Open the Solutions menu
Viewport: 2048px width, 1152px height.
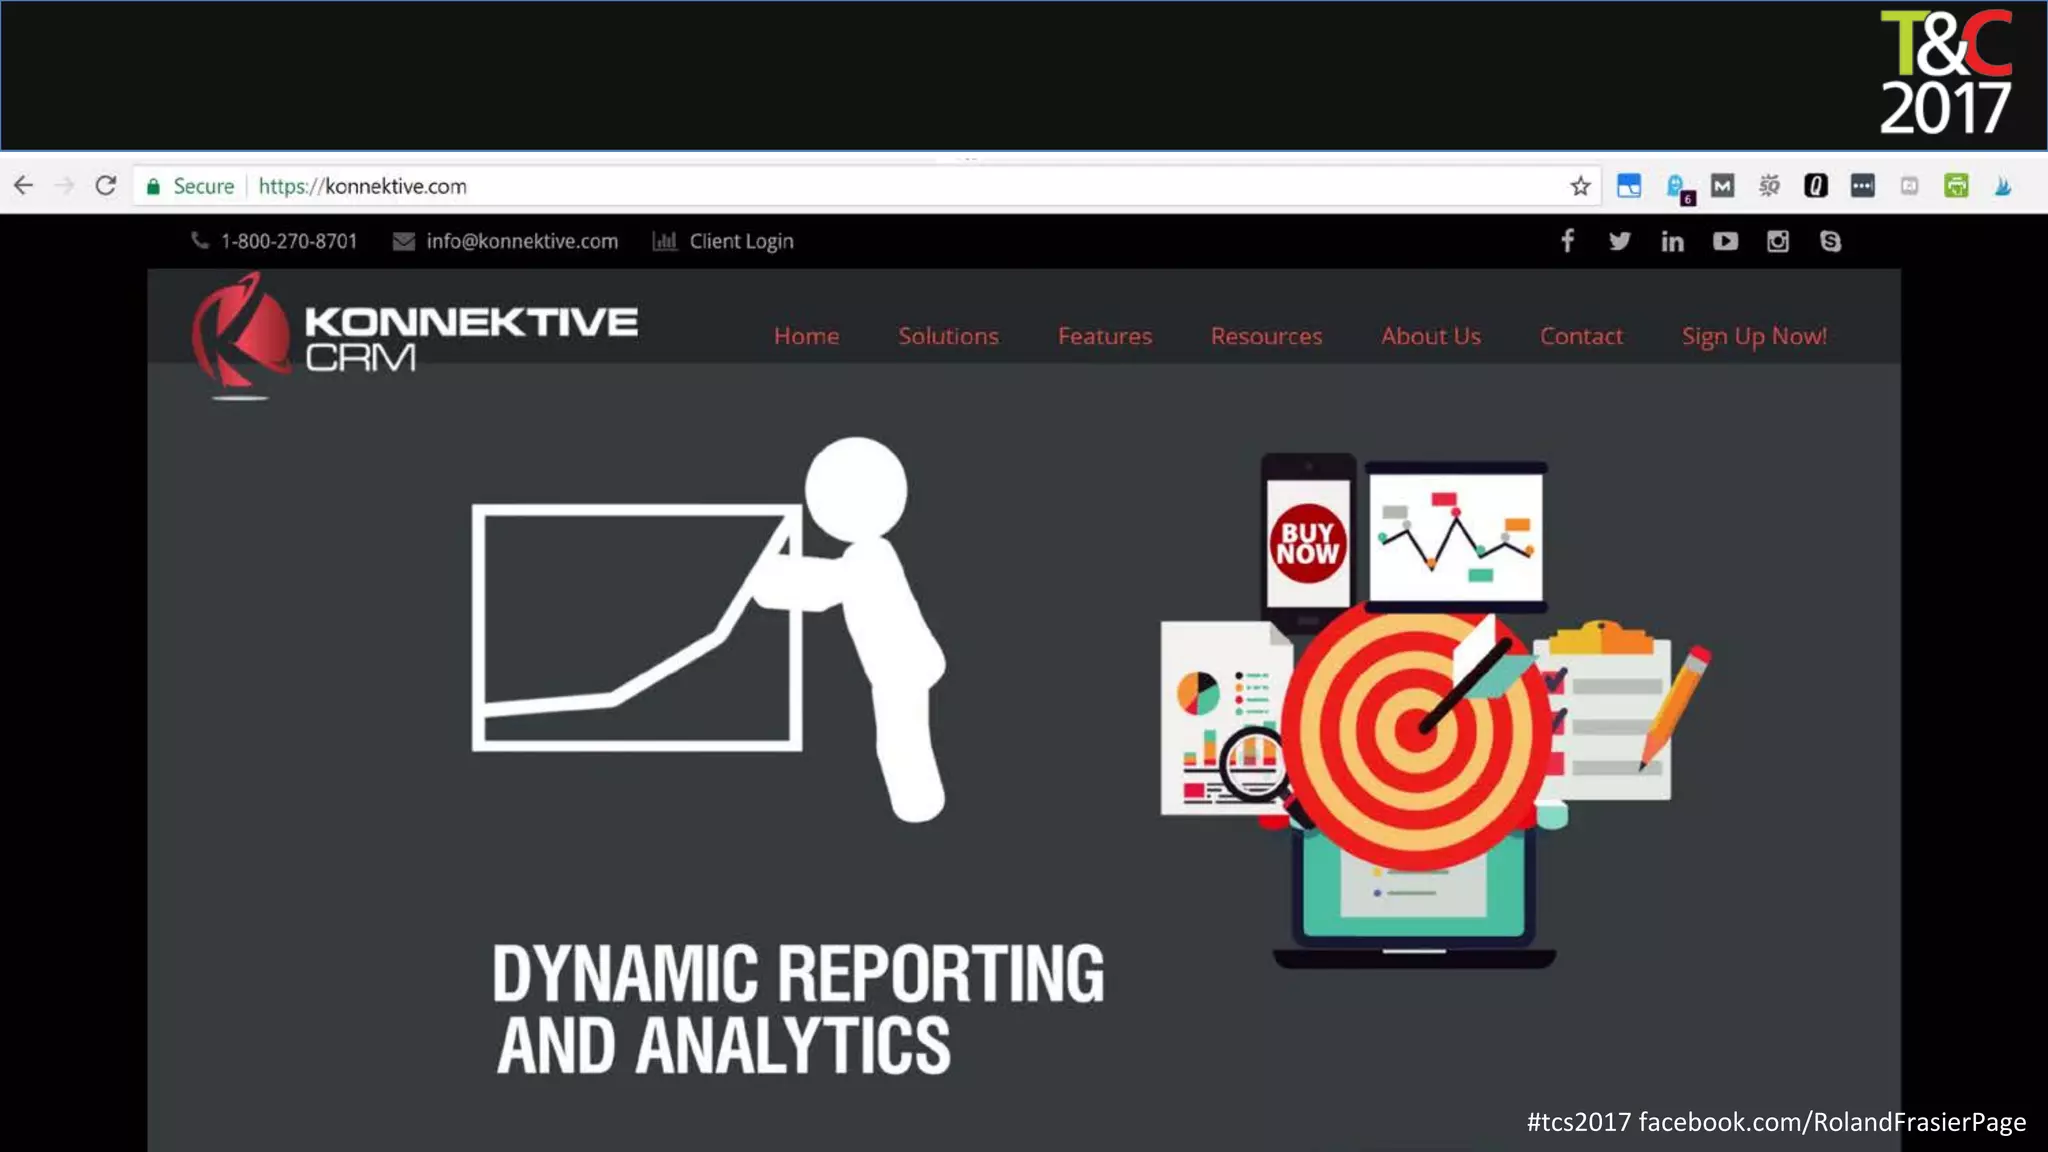click(x=948, y=336)
